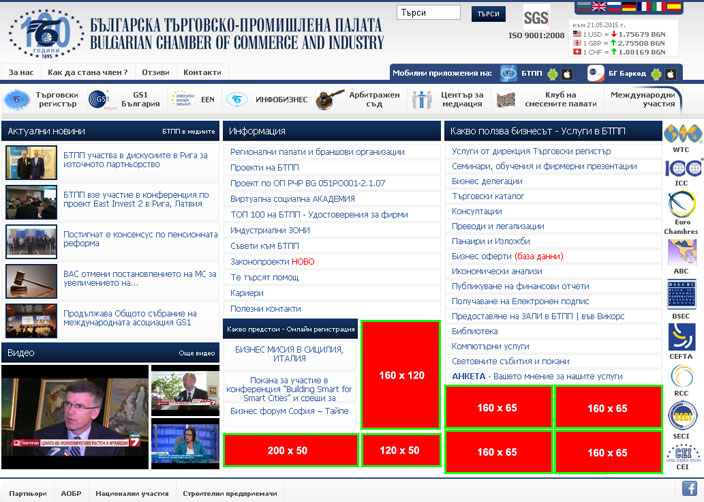Viewport: 704px width, 502px height.
Task: Open 'АНКЕТА - Вашето мнение' survey link
Action: (x=537, y=376)
